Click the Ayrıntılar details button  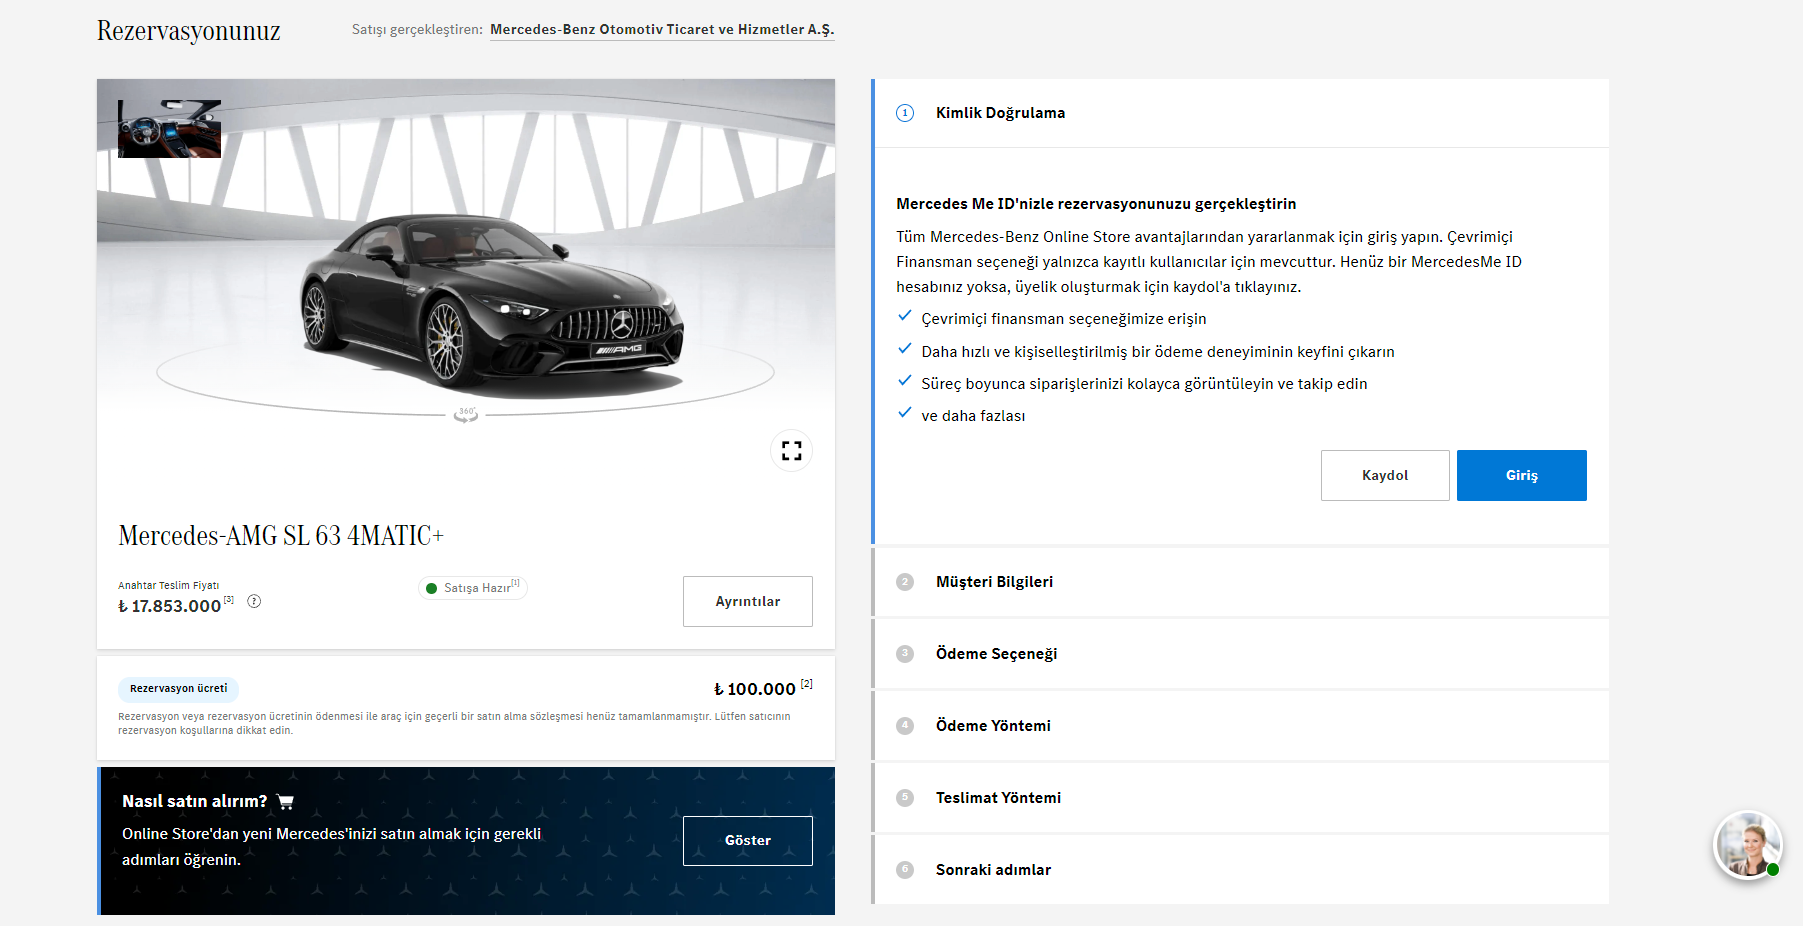tap(748, 601)
